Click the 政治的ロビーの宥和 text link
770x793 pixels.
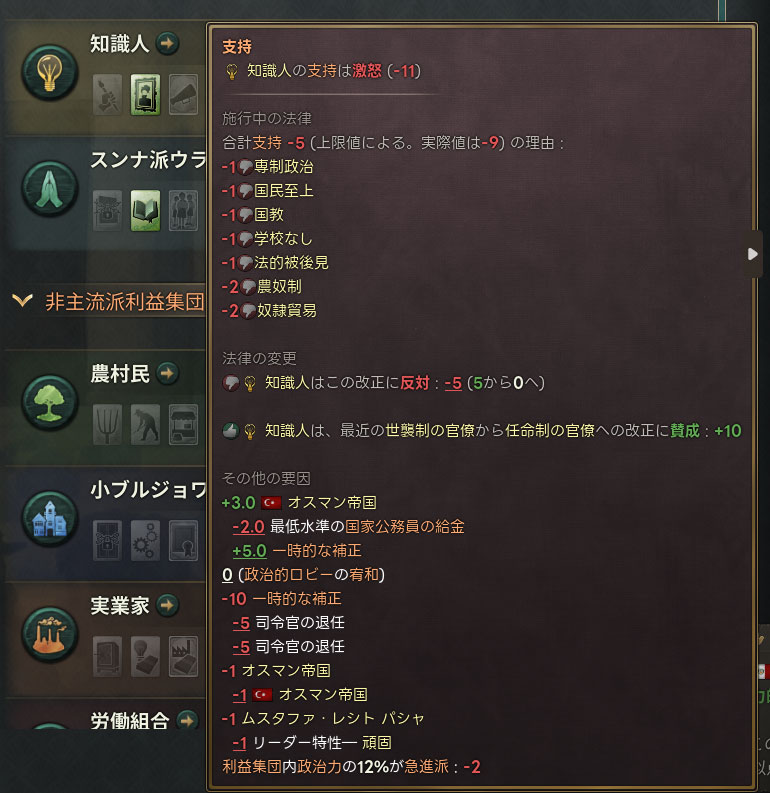point(311,575)
